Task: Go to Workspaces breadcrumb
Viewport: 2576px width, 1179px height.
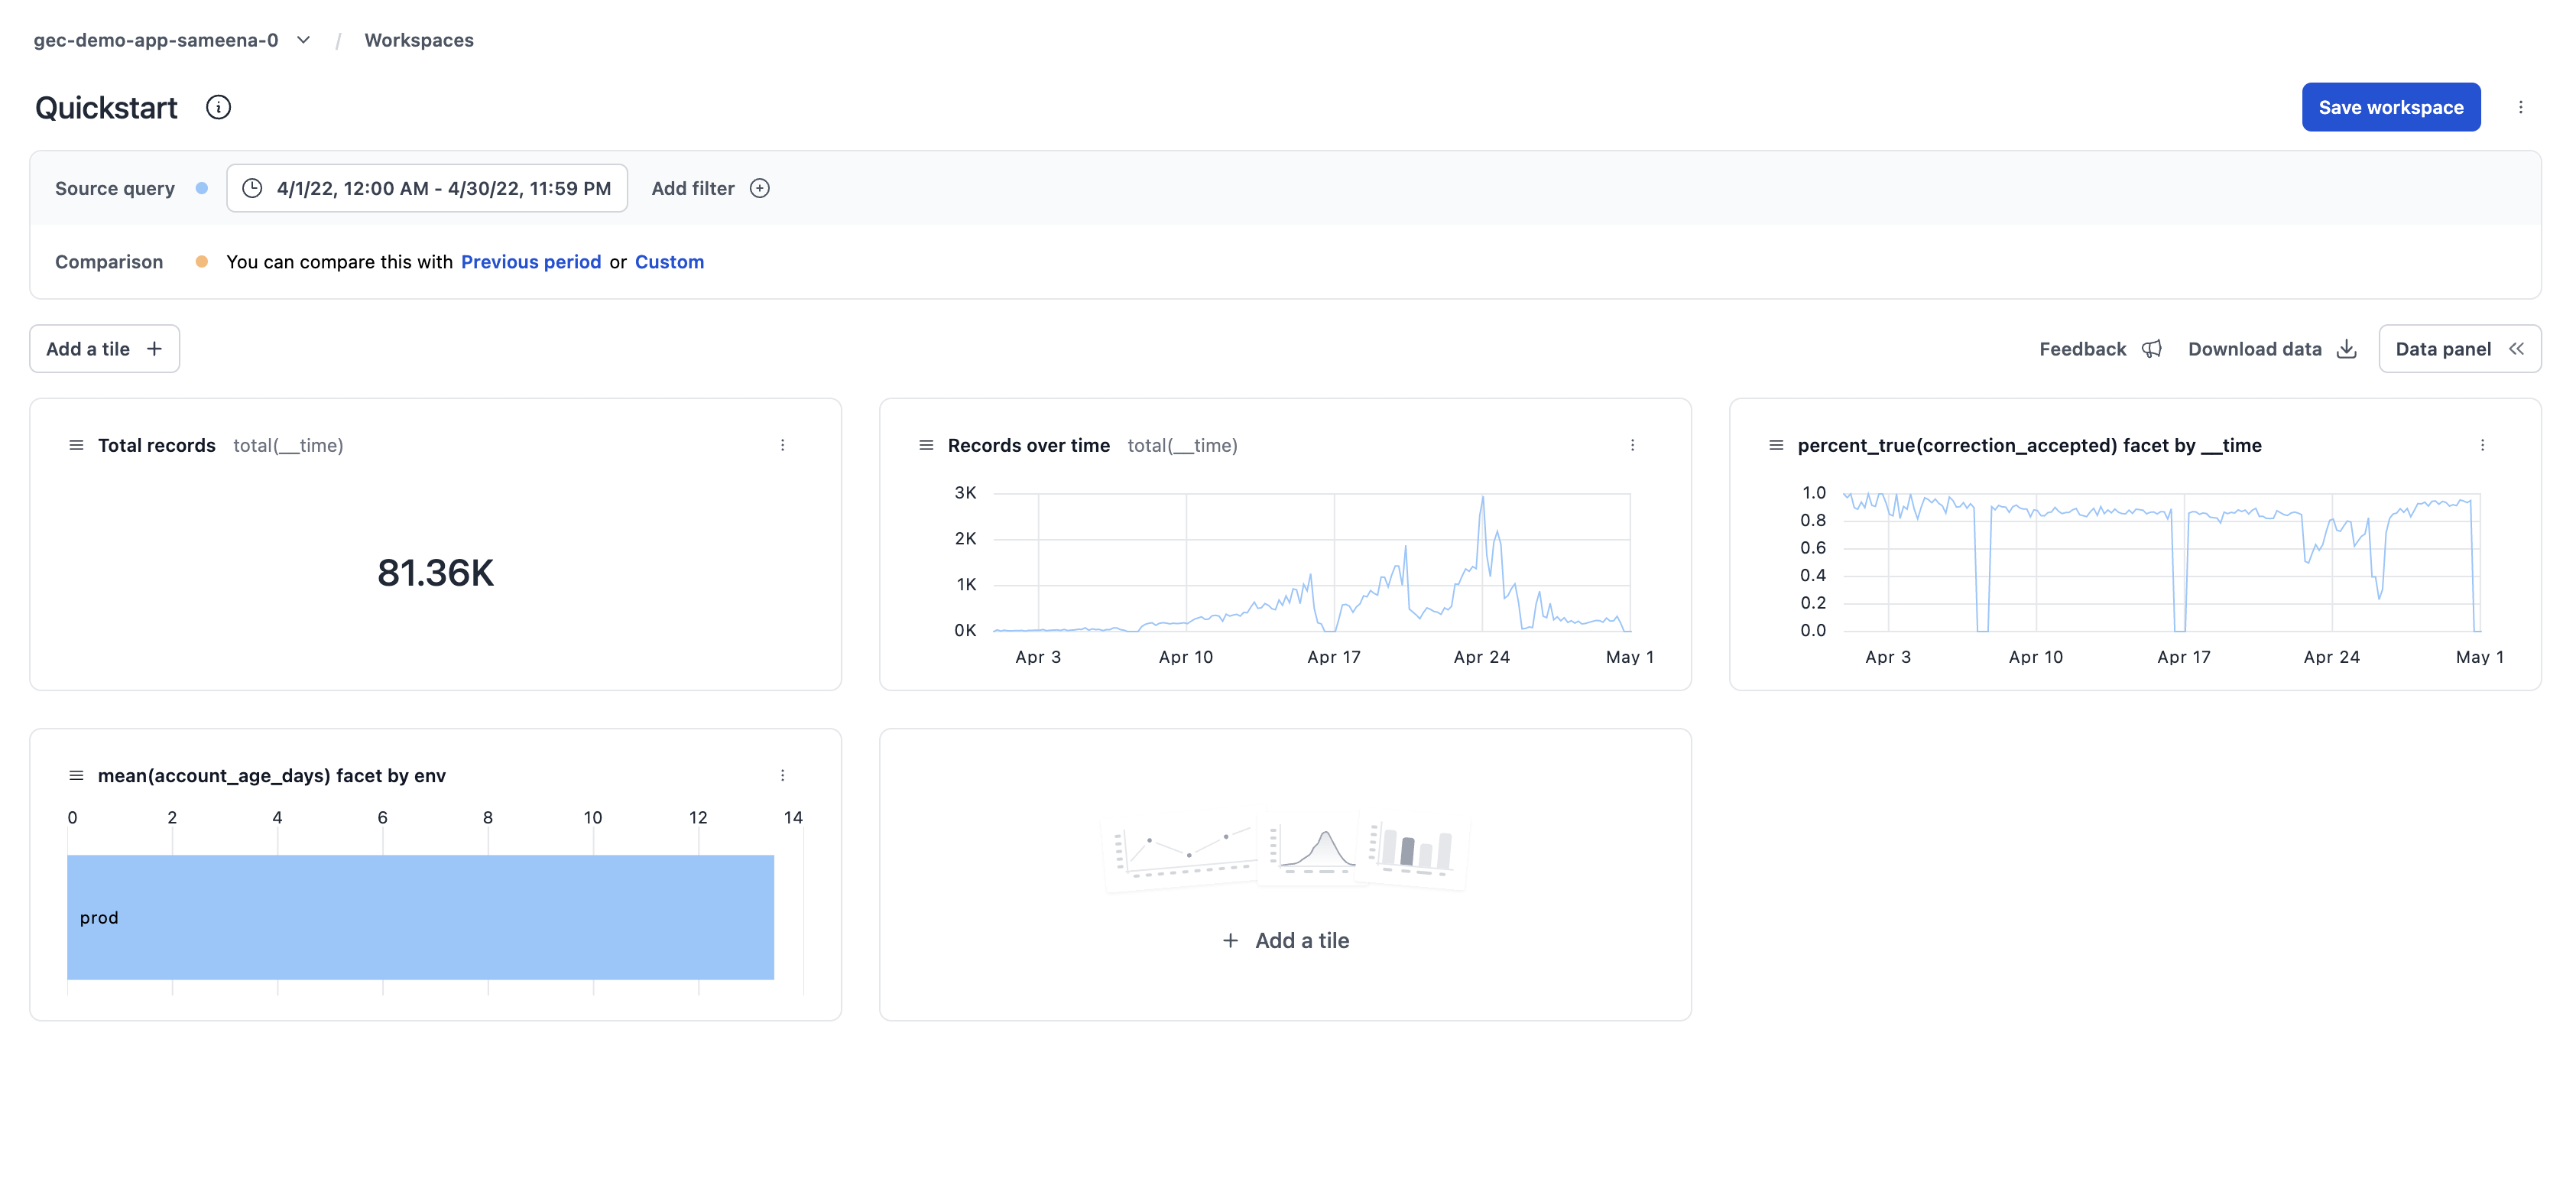Action: (x=418, y=40)
